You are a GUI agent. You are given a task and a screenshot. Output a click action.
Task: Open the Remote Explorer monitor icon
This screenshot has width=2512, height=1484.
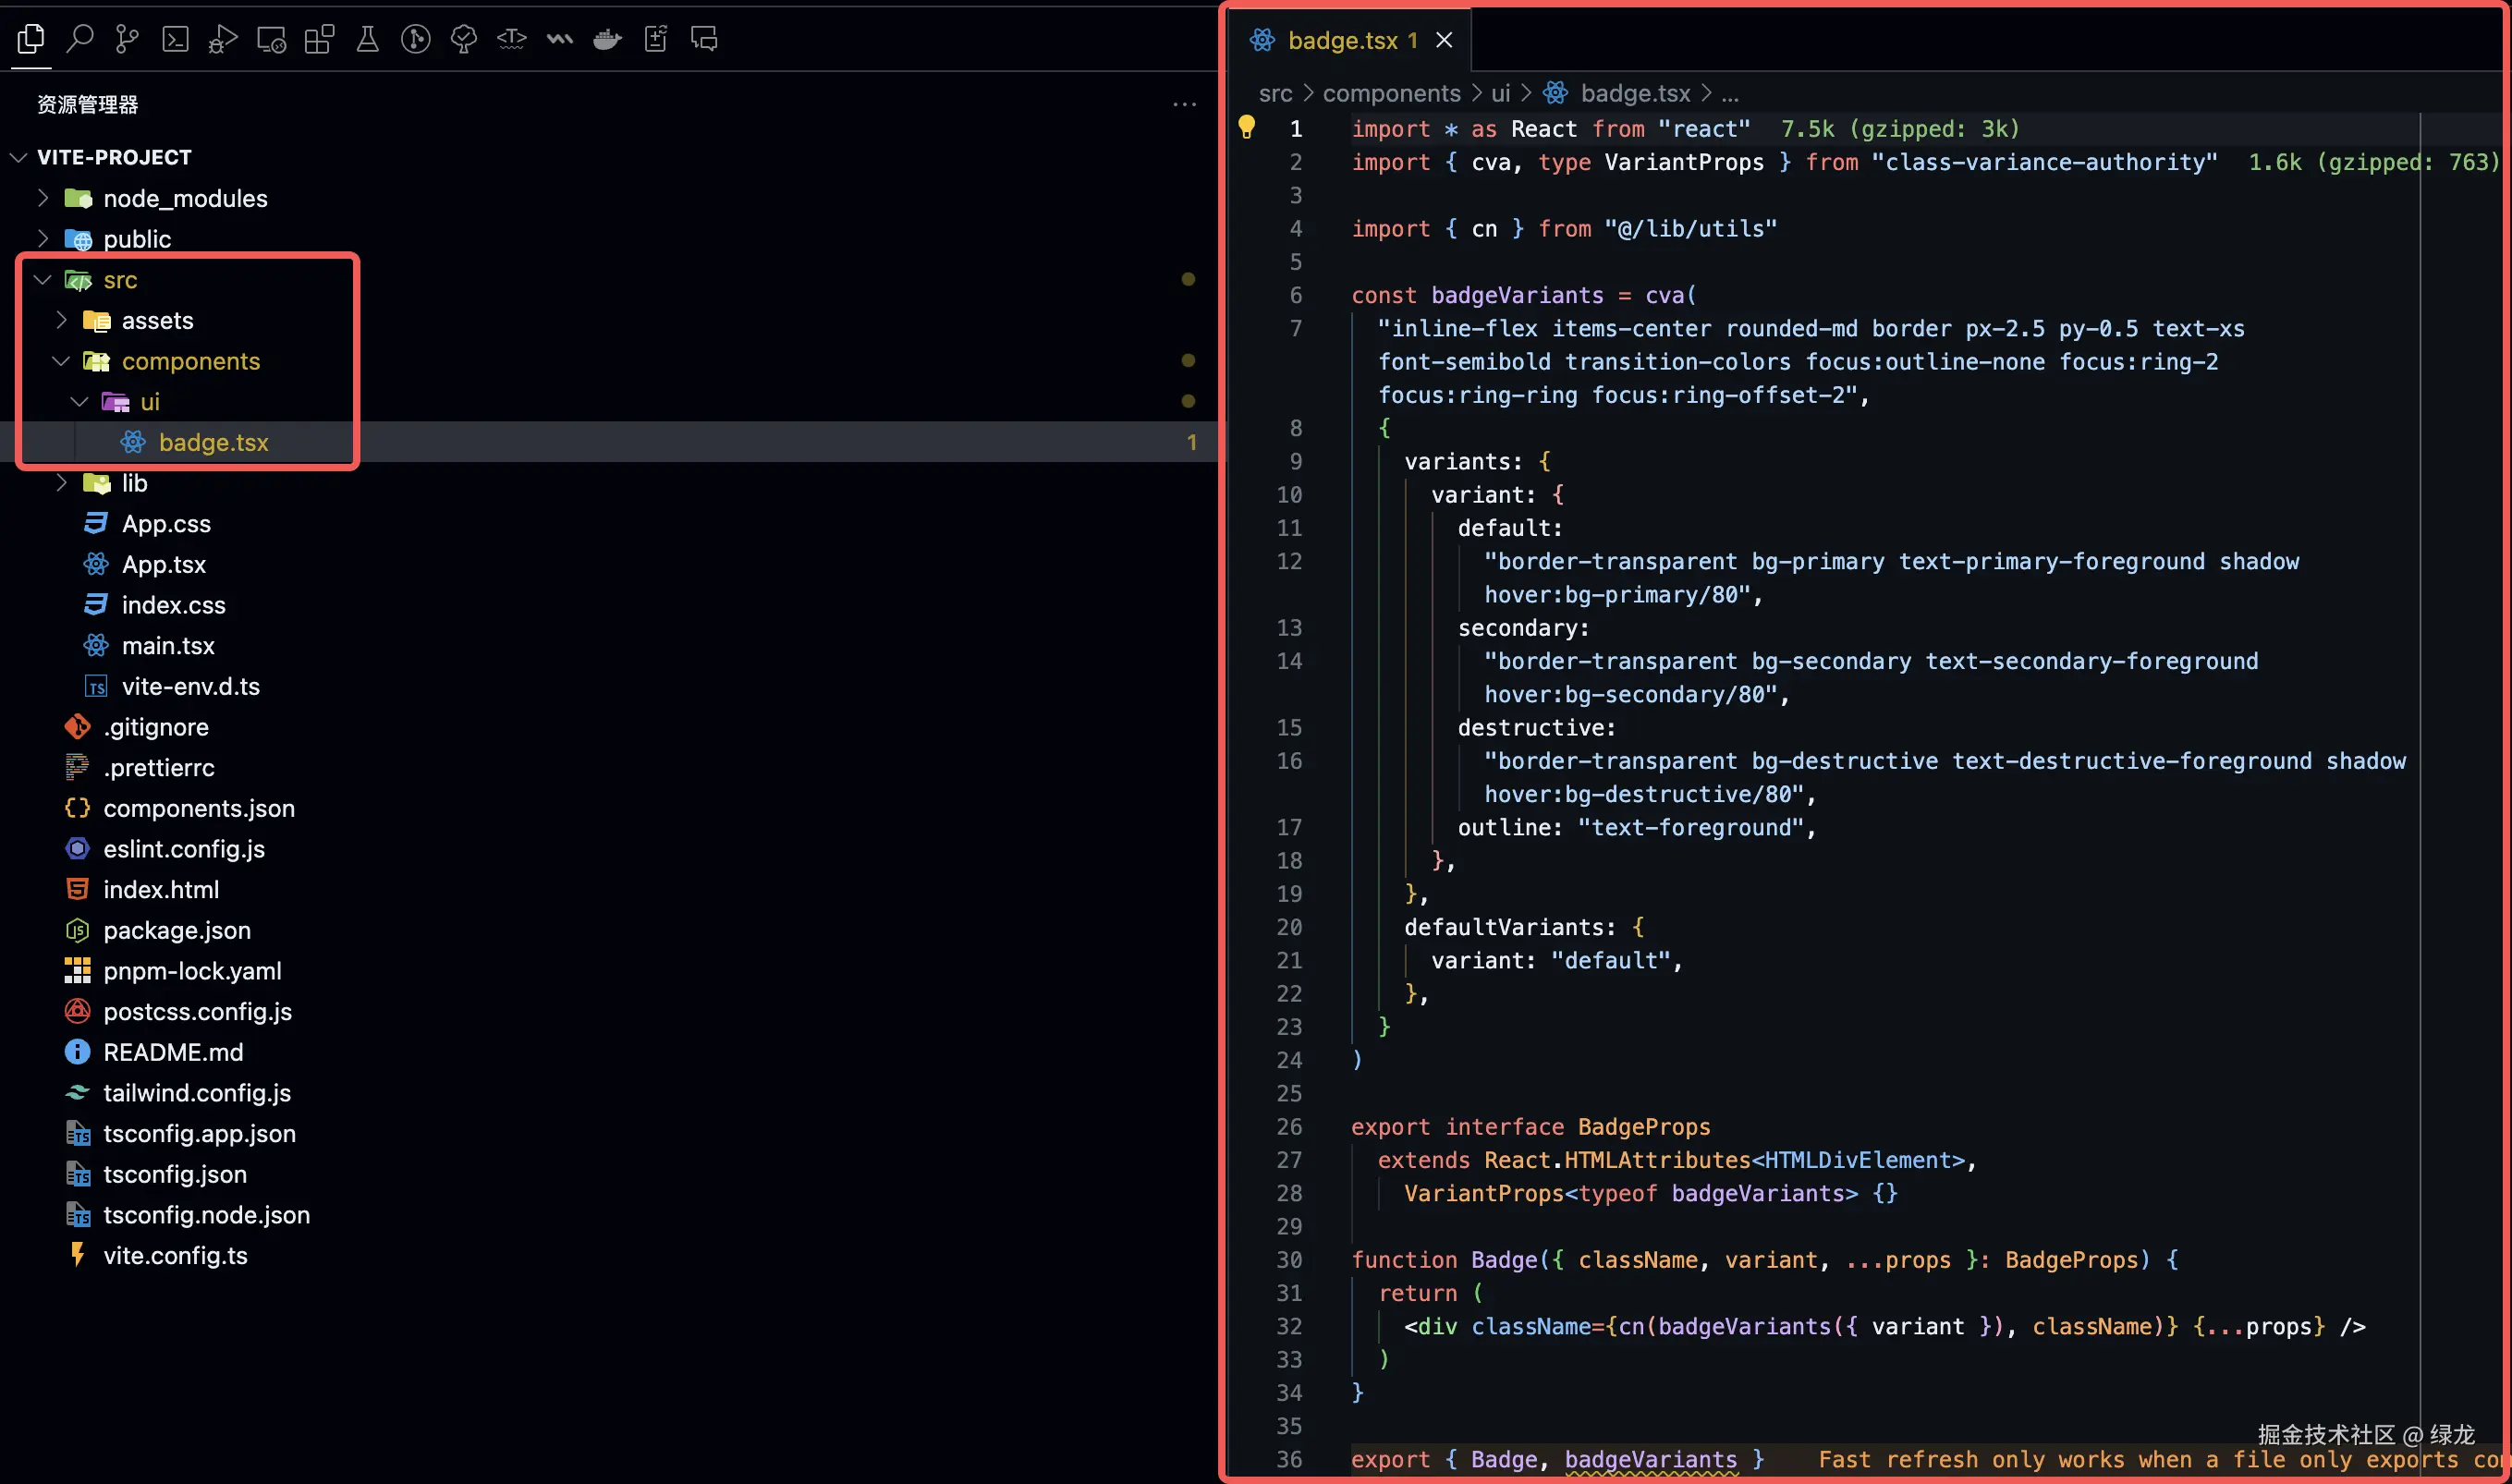(271, 39)
